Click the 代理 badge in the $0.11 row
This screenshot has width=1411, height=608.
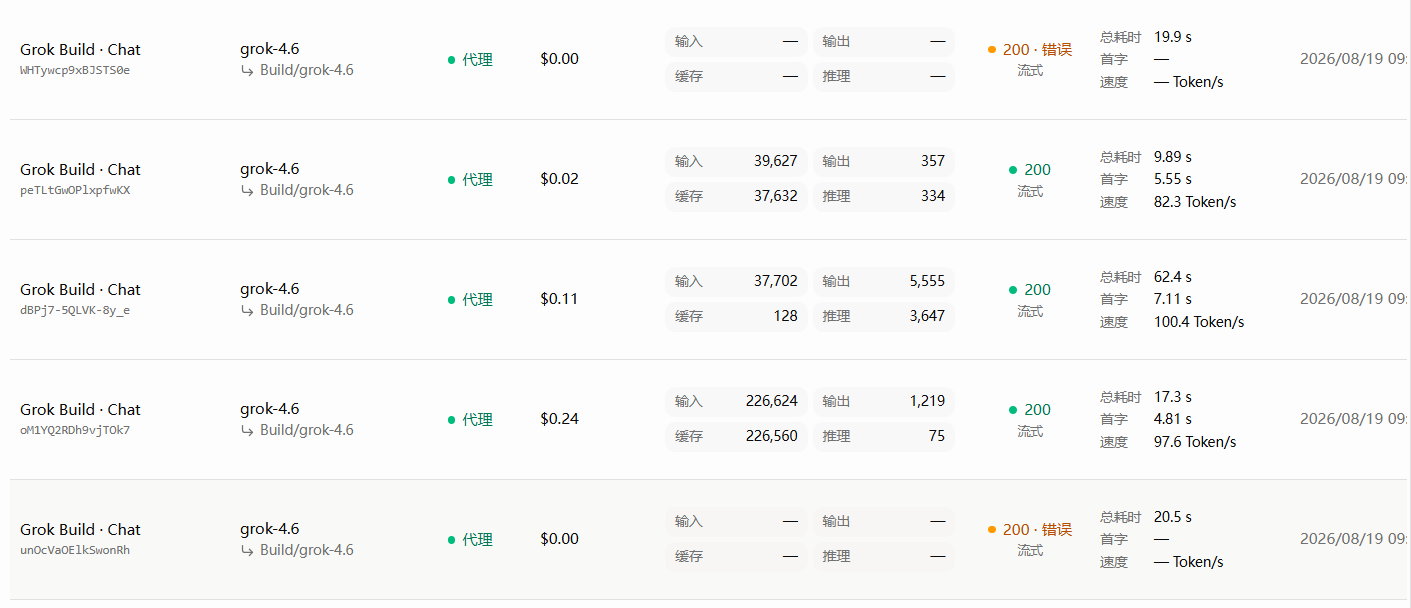click(470, 300)
